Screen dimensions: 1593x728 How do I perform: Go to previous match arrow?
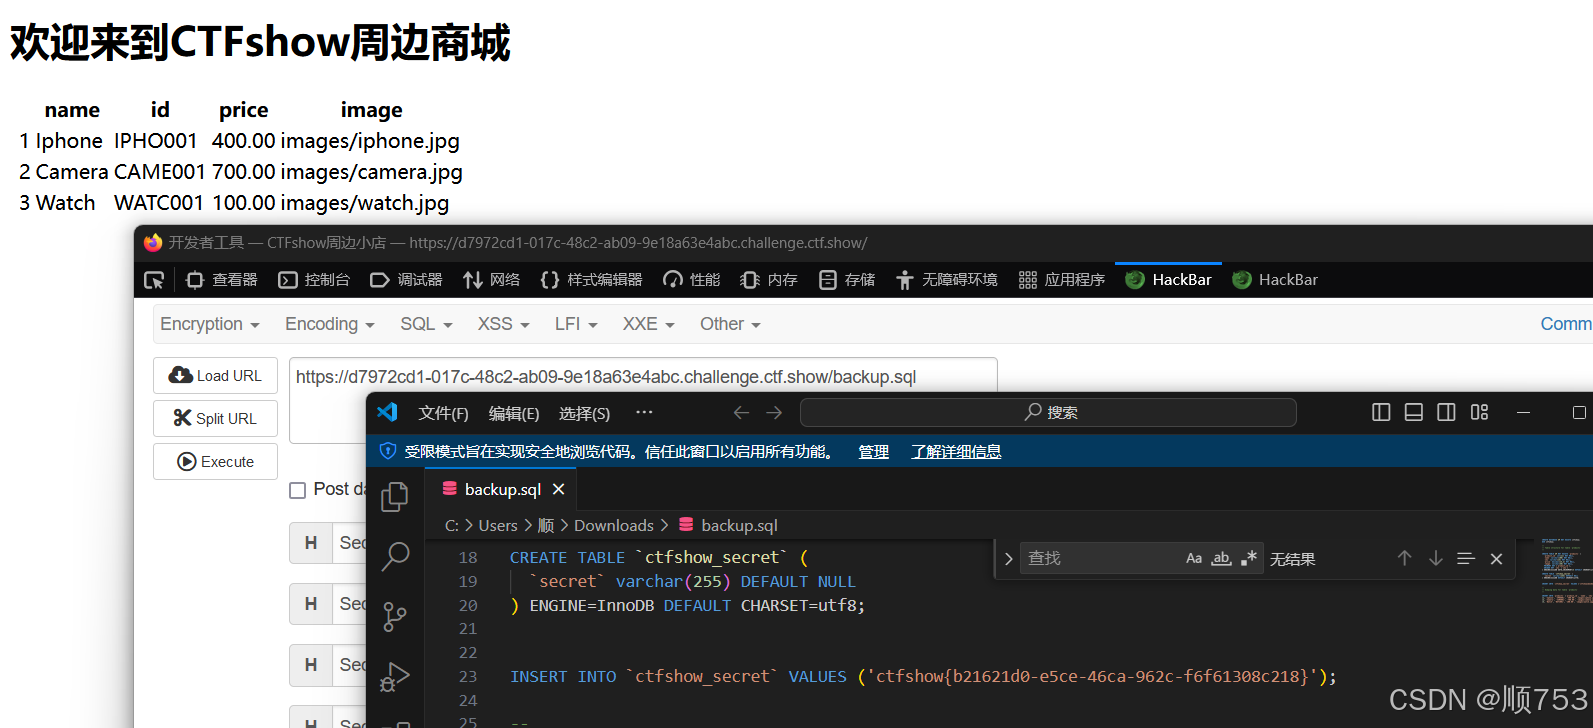1404,558
